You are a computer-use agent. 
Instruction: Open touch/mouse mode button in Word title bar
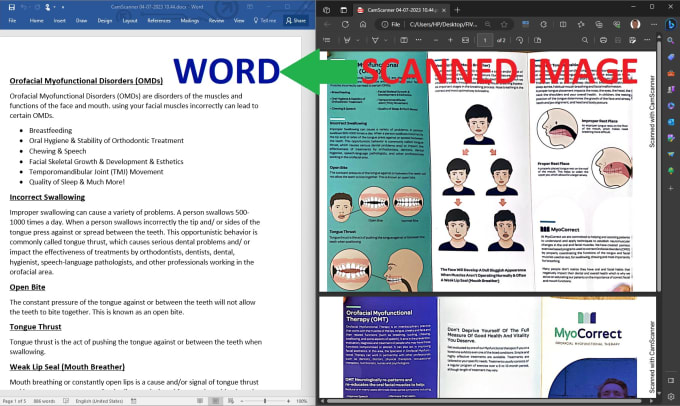coord(46,7)
